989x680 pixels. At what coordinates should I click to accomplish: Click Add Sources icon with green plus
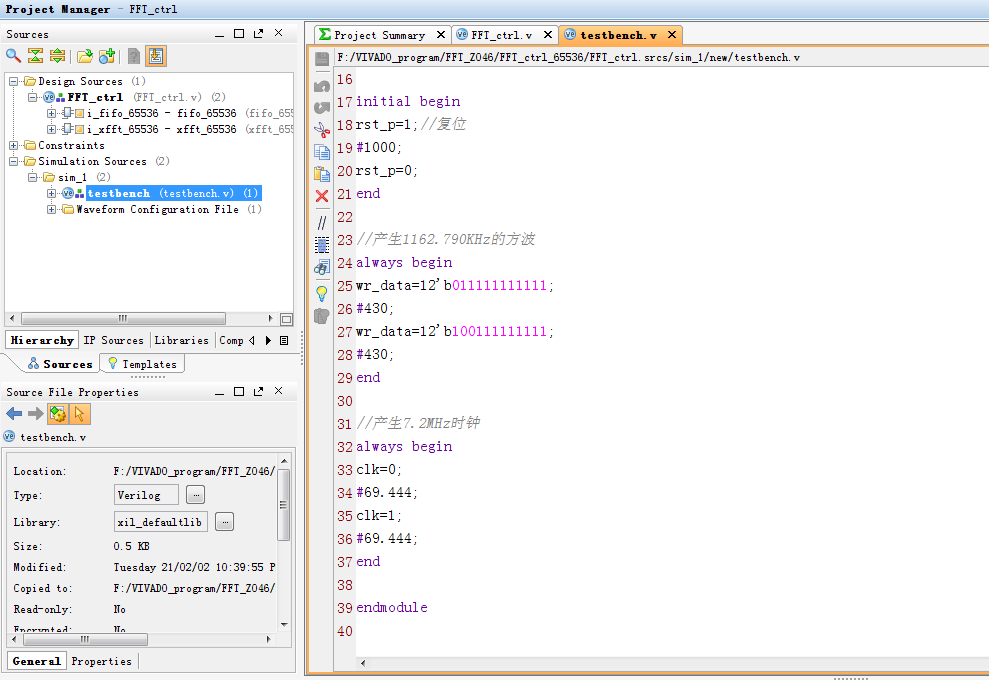pyautogui.click(x=107, y=56)
